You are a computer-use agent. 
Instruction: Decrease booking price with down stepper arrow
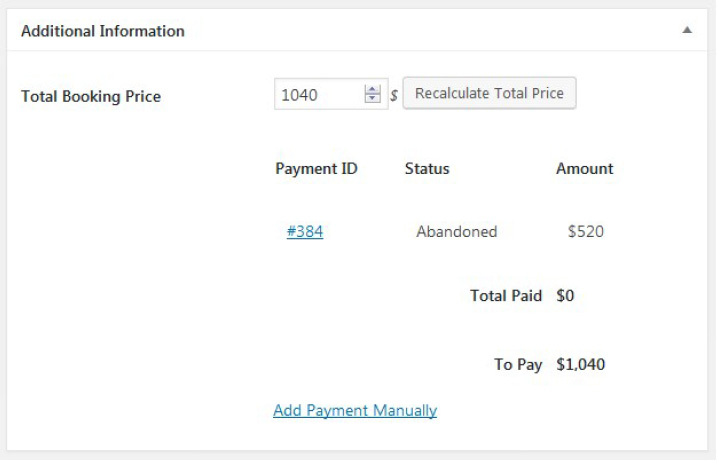[x=373, y=100]
